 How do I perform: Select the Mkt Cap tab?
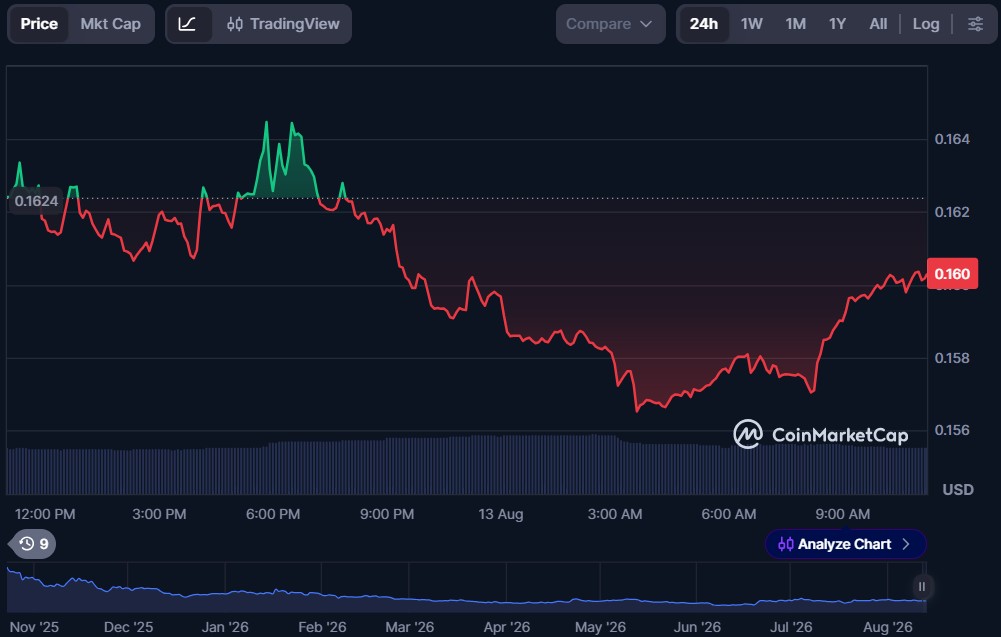pos(110,24)
